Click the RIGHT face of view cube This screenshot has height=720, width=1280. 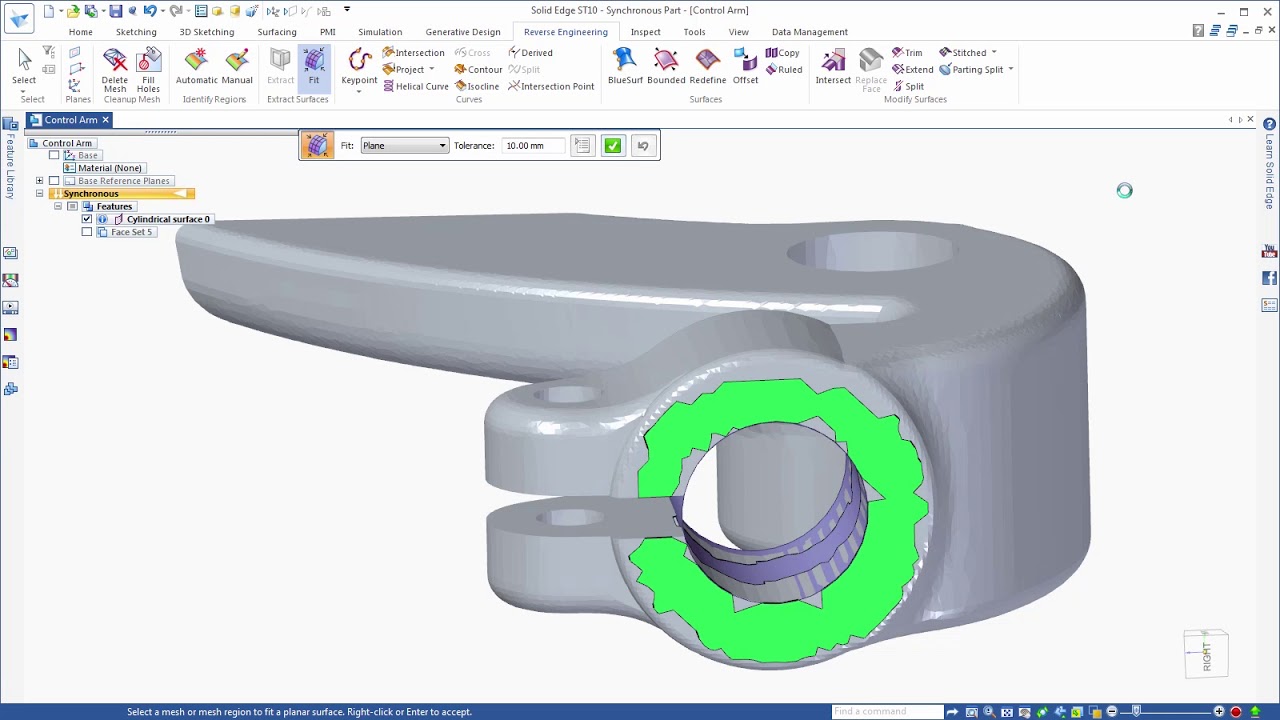[1207, 656]
